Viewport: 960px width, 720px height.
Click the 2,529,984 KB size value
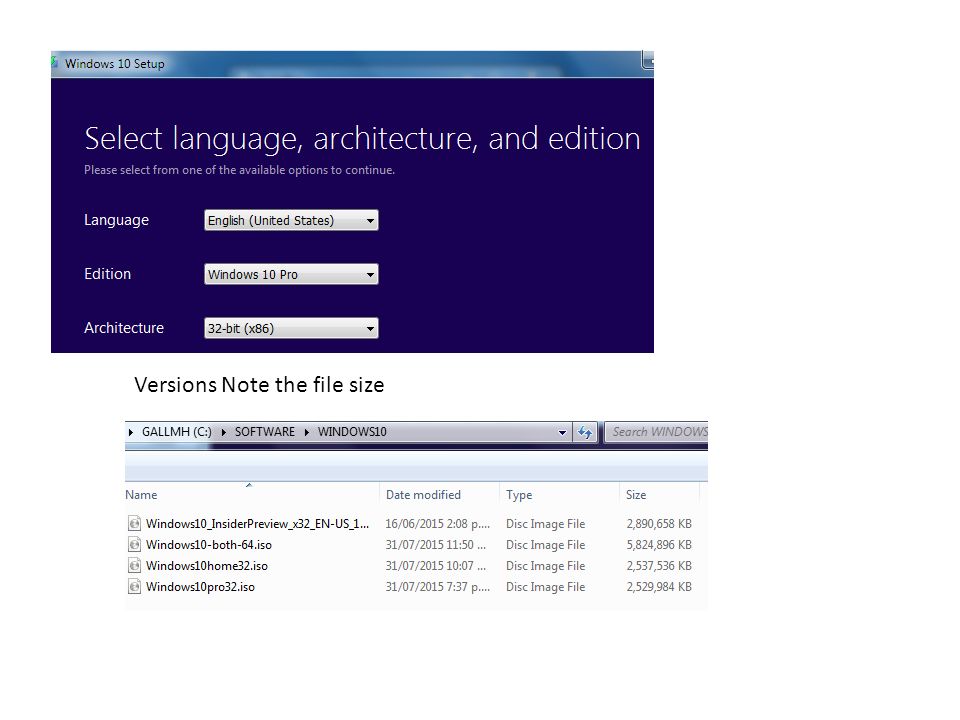pyautogui.click(x=659, y=587)
